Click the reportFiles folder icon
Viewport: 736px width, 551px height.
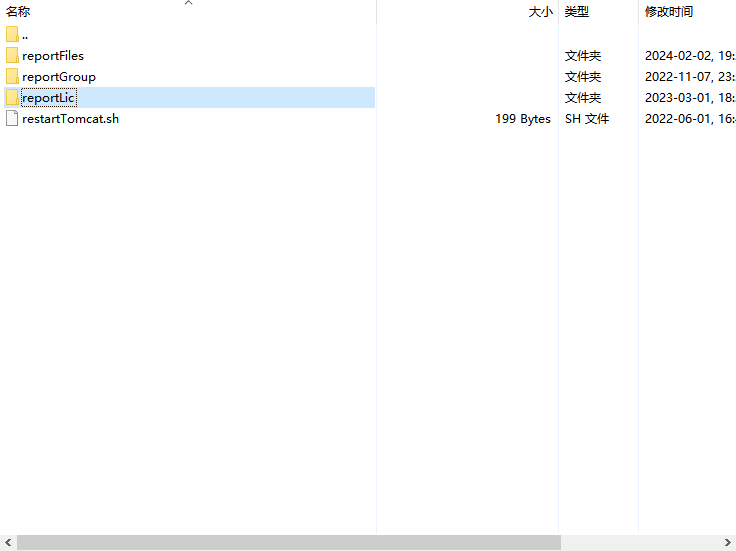point(12,55)
